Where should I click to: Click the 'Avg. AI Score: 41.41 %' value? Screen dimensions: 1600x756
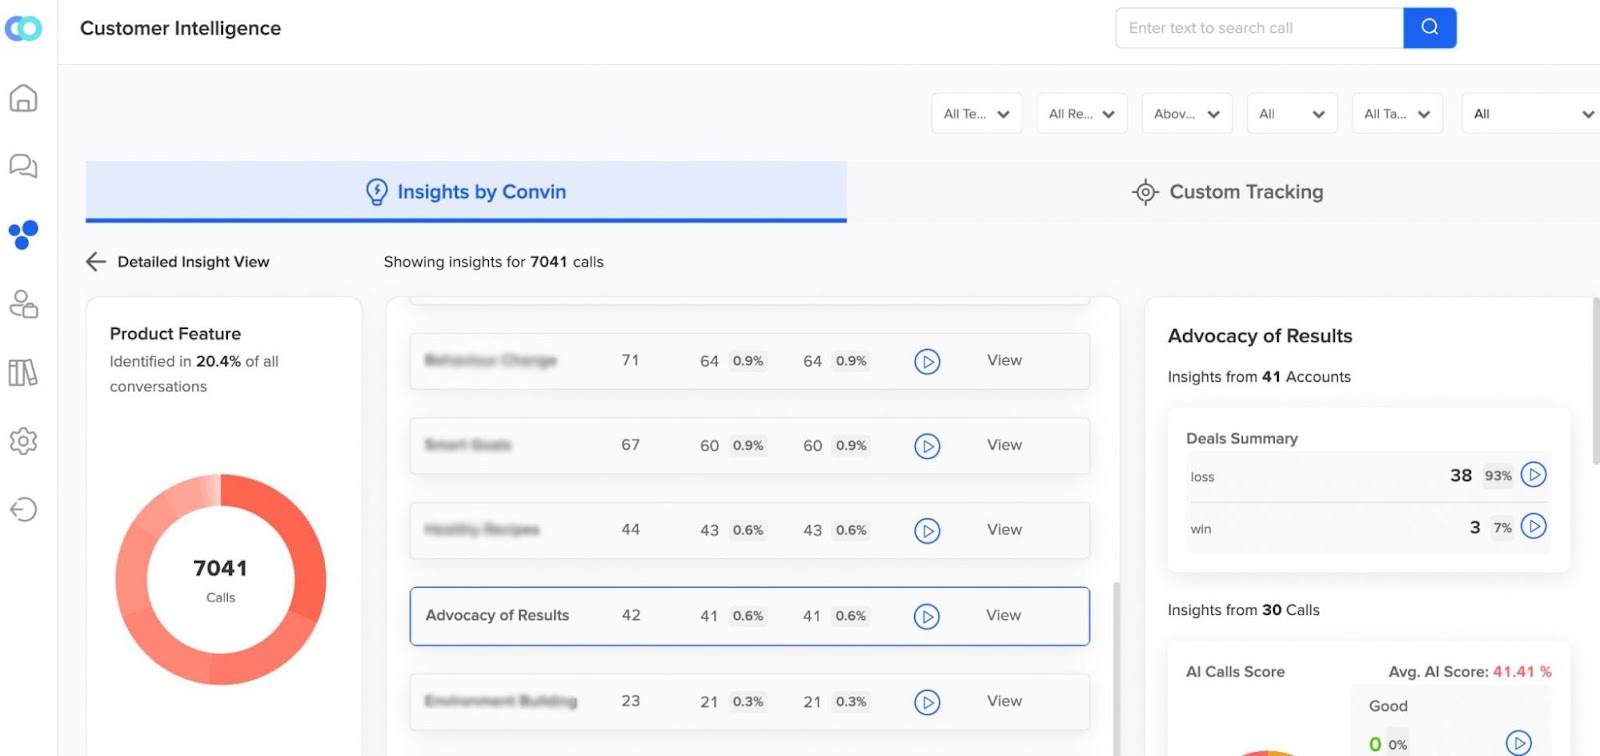(x=1470, y=672)
